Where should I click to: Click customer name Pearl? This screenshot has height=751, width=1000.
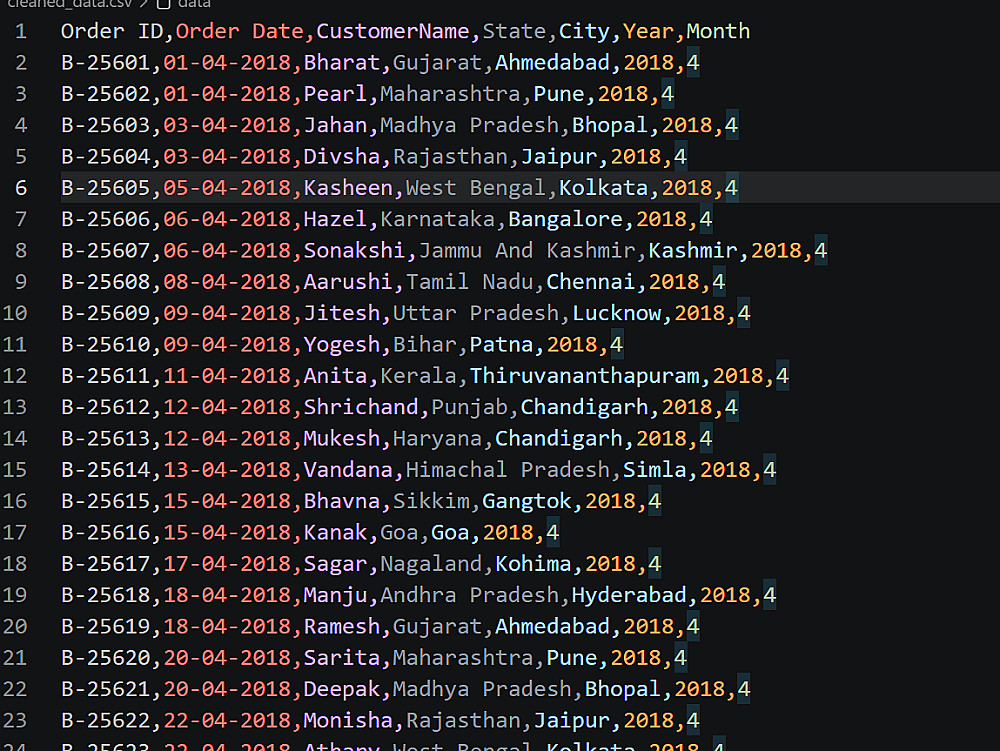pyautogui.click(x=335, y=94)
